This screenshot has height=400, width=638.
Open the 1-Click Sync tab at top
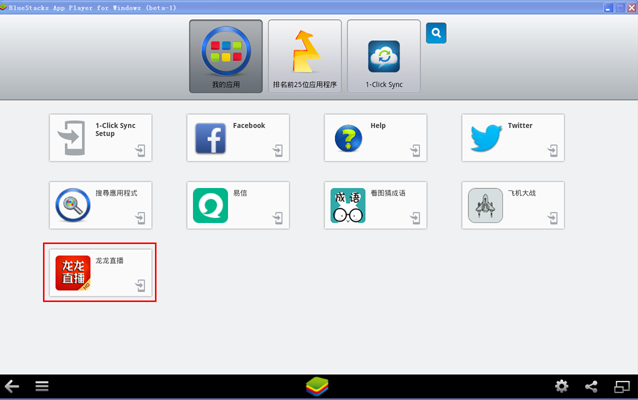(x=384, y=56)
